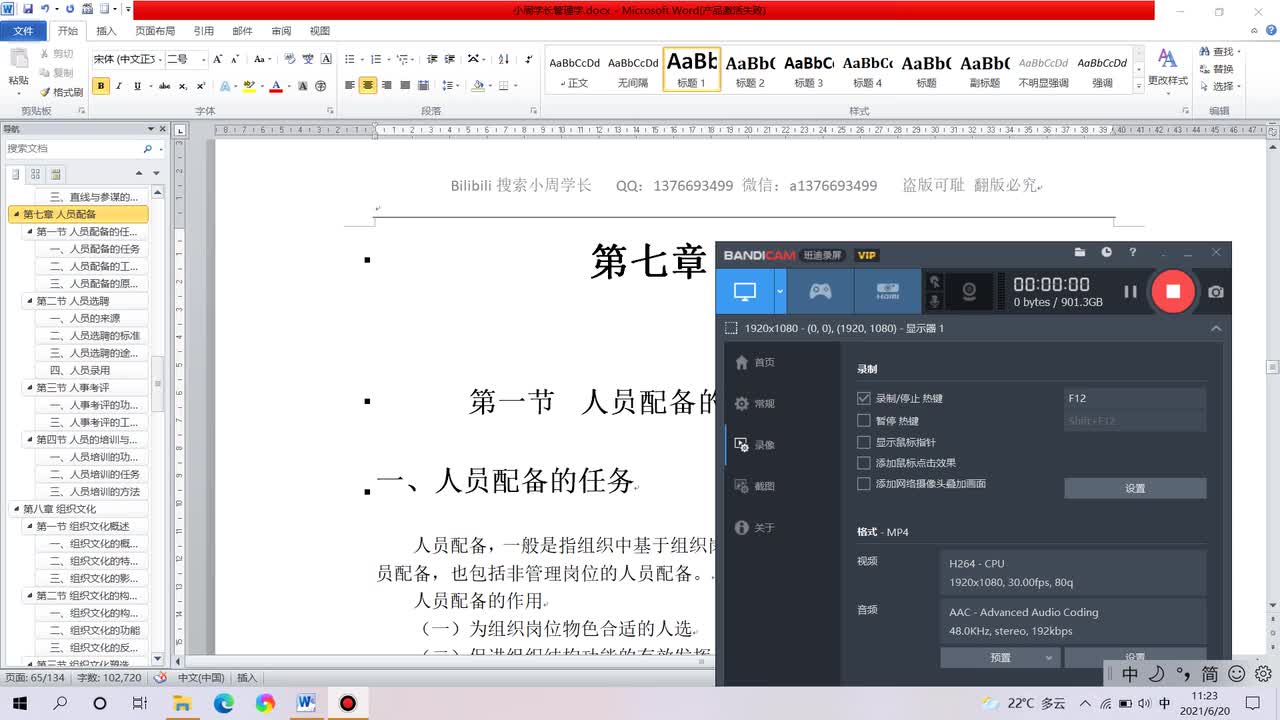Open File Explorer from taskbar

(x=181, y=703)
